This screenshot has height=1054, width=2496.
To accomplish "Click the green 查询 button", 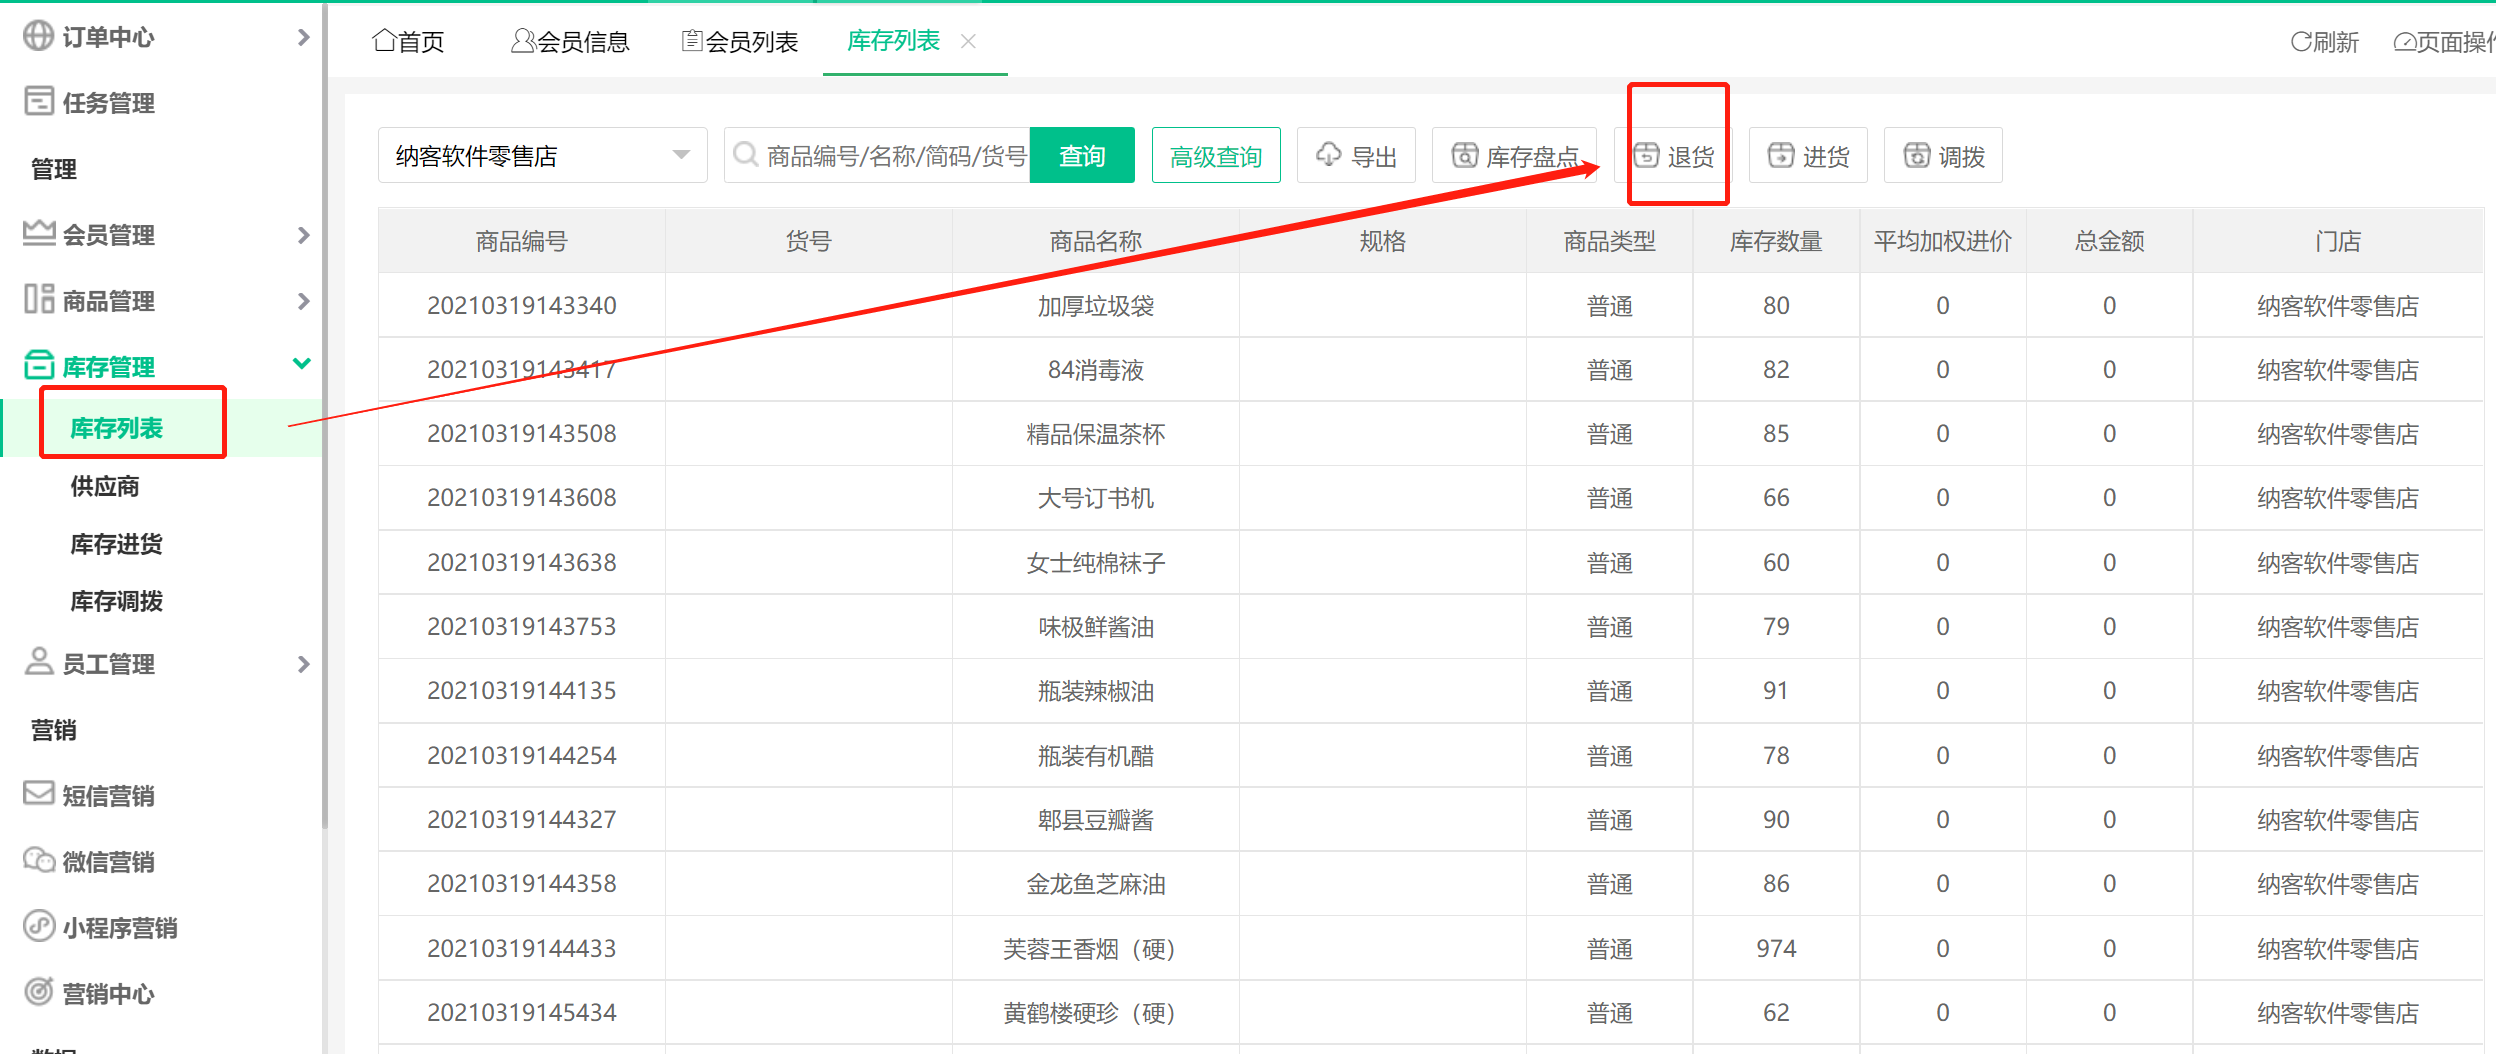I will click(x=1081, y=155).
